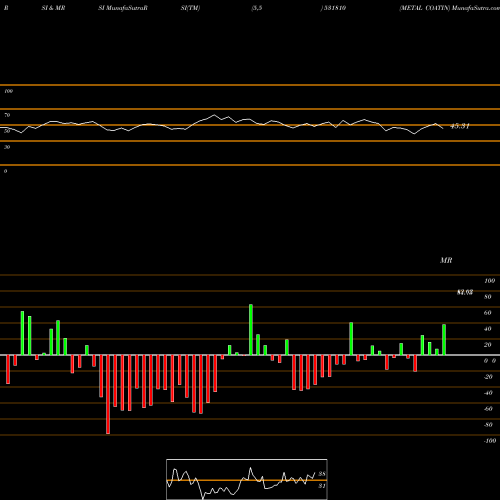Click the value 31 in mini chart

coord(322,486)
